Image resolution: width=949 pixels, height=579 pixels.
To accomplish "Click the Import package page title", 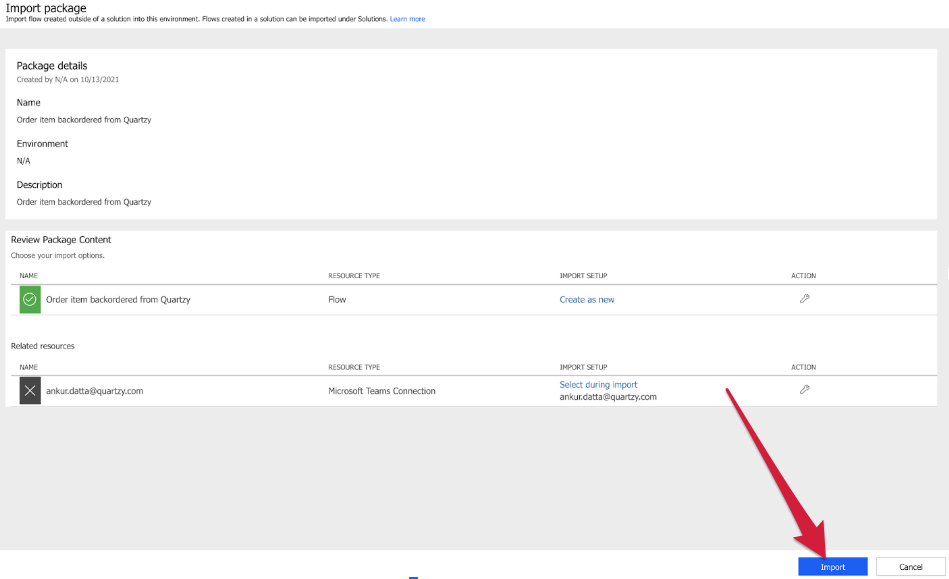I will click(46, 8).
